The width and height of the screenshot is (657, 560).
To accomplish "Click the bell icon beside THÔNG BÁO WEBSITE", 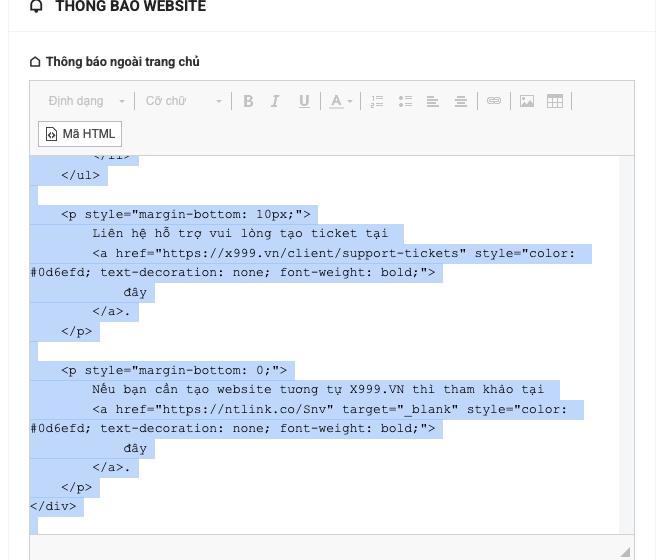I will click(x=37, y=6).
